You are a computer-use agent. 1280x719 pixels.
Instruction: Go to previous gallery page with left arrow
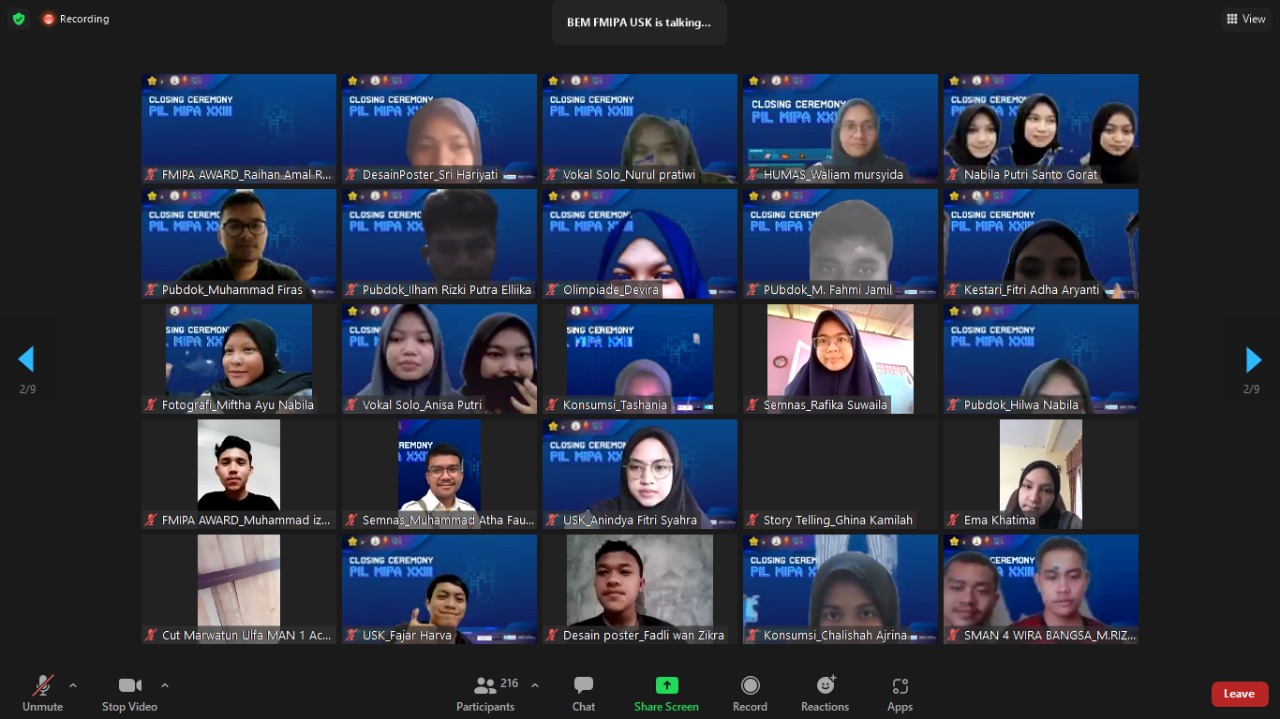click(26, 360)
